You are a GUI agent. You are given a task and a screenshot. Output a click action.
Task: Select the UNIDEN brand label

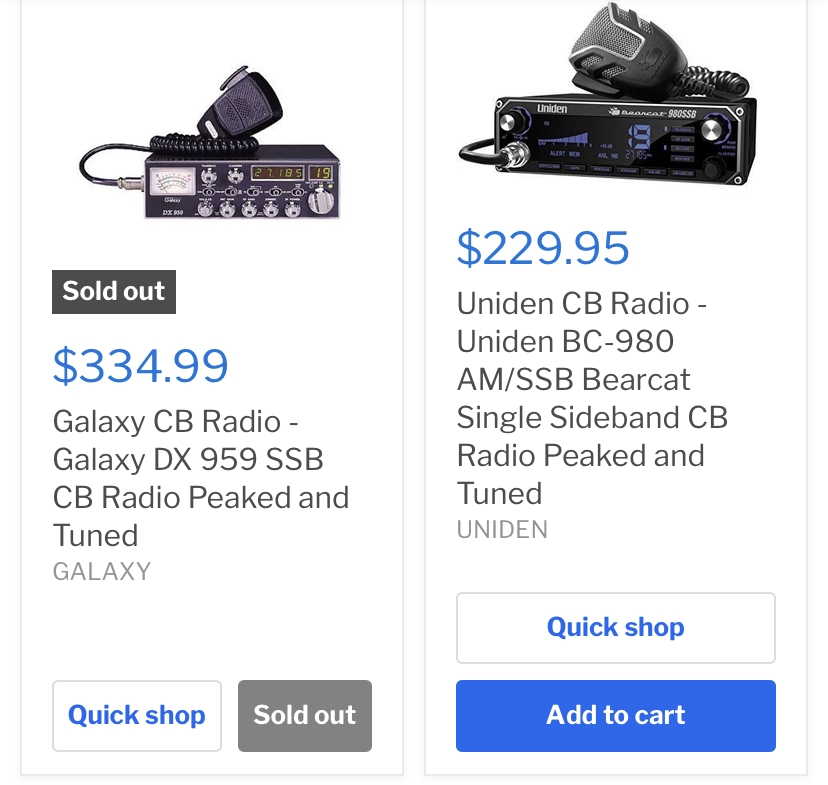pos(502,530)
